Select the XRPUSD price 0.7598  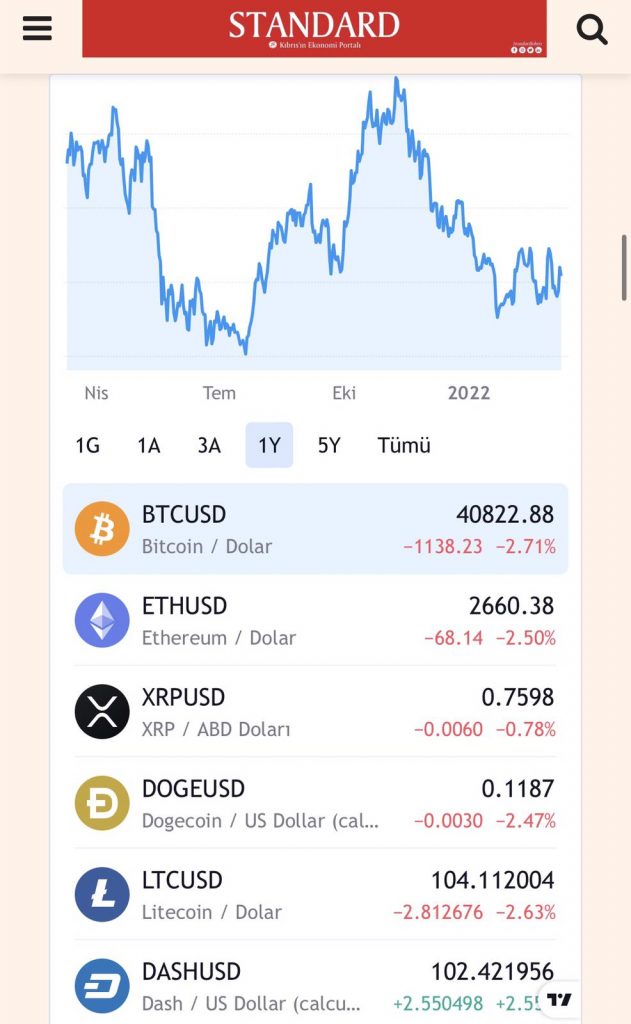click(x=517, y=697)
